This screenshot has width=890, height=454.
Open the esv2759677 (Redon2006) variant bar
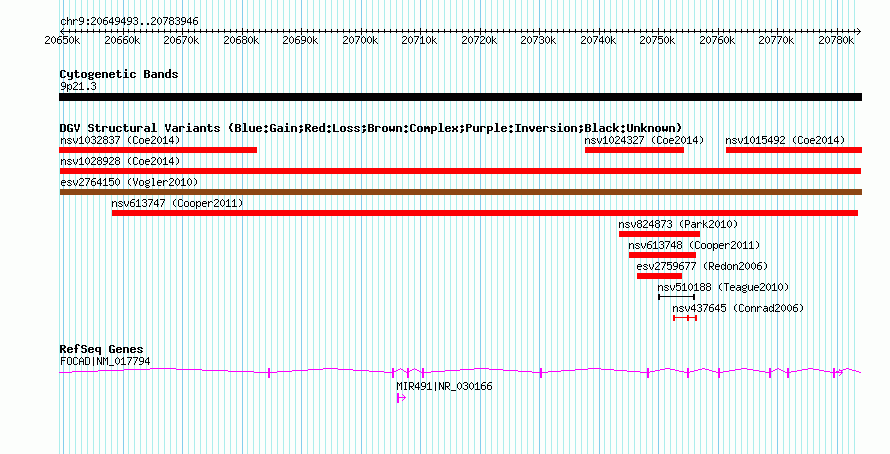pyautogui.click(x=659, y=276)
